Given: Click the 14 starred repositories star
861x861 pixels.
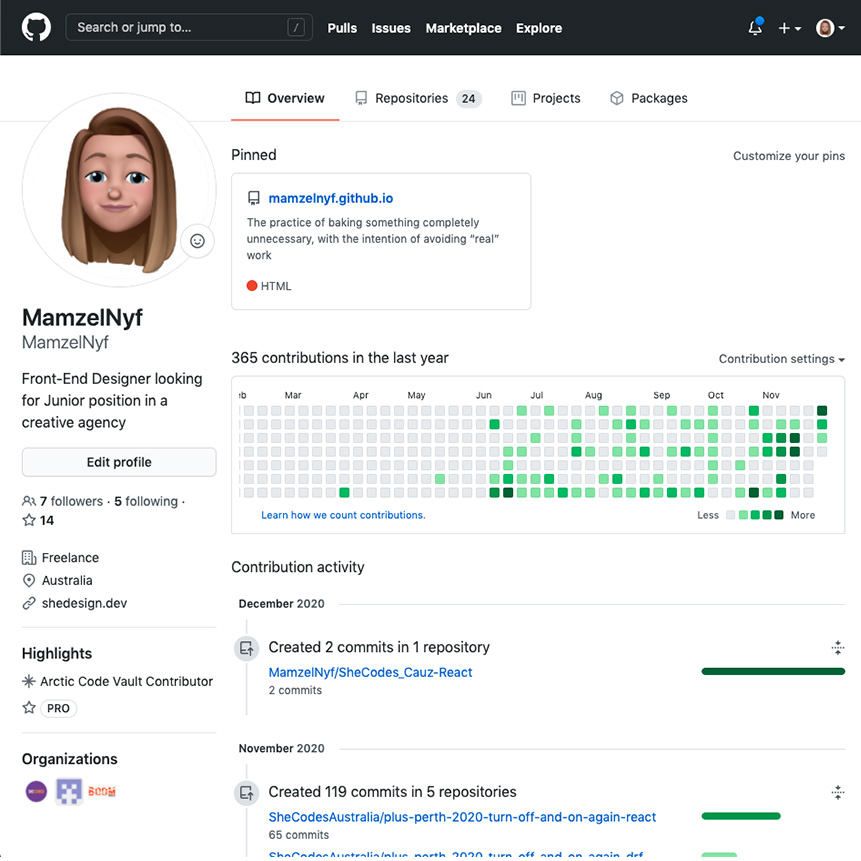Looking at the screenshot, I should click(30, 520).
